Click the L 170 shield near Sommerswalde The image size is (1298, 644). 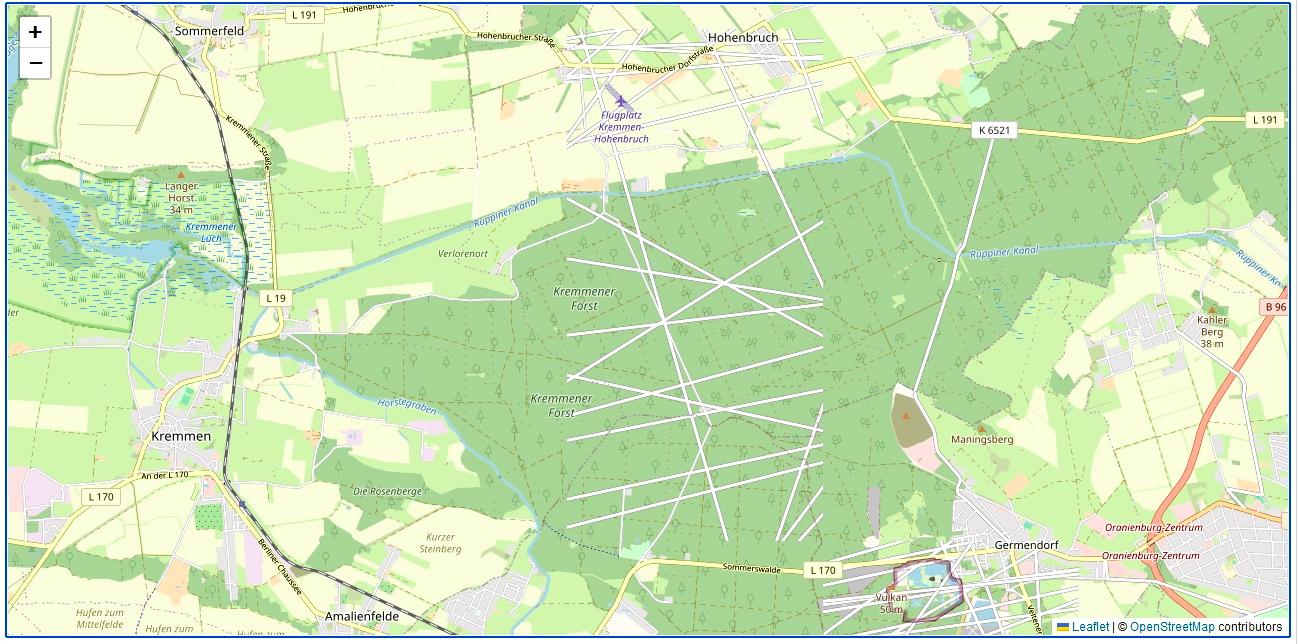coord(822,570)
